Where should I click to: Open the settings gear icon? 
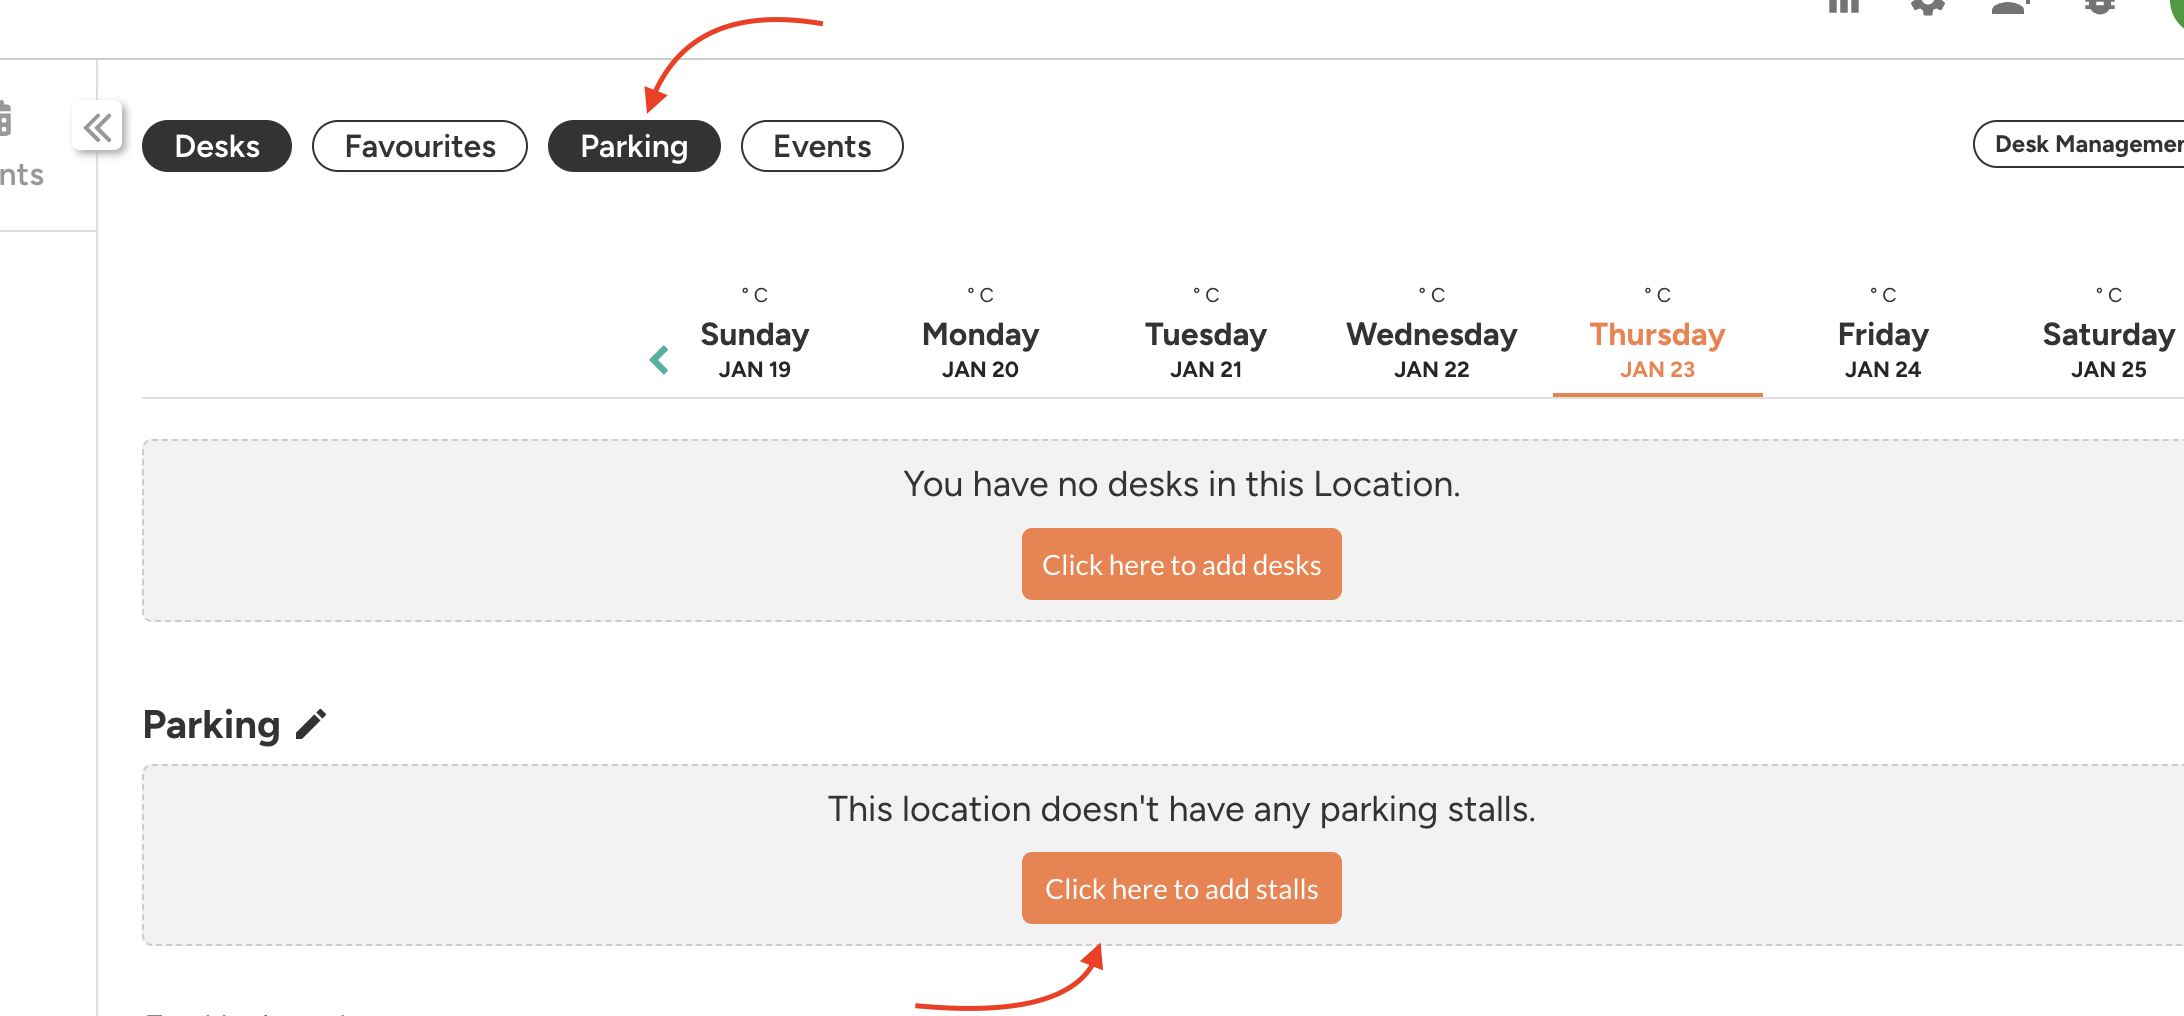(1927, 6)
